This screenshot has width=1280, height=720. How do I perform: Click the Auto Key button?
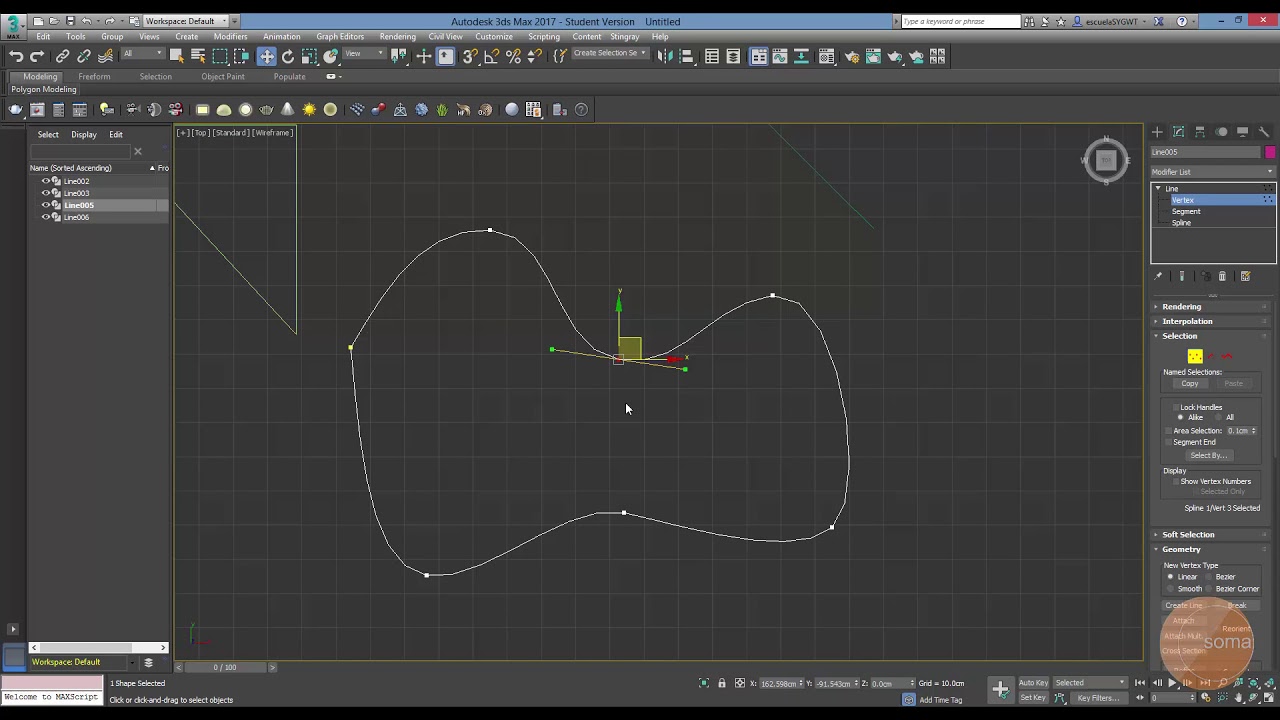click(x=1033, y=683)
